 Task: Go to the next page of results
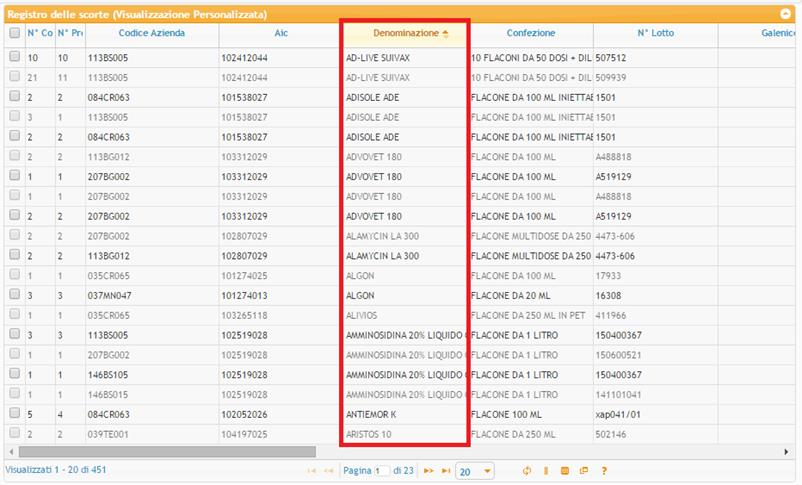pyautogui.click(x=429, y=471)
